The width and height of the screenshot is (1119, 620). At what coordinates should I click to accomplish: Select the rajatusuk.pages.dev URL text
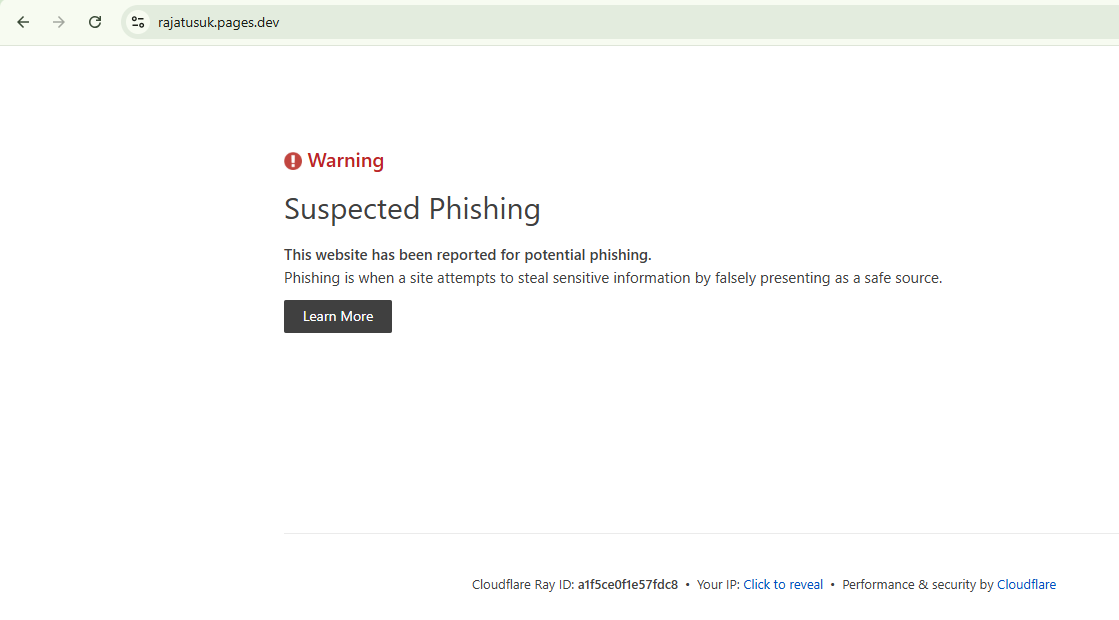point(218,22)
